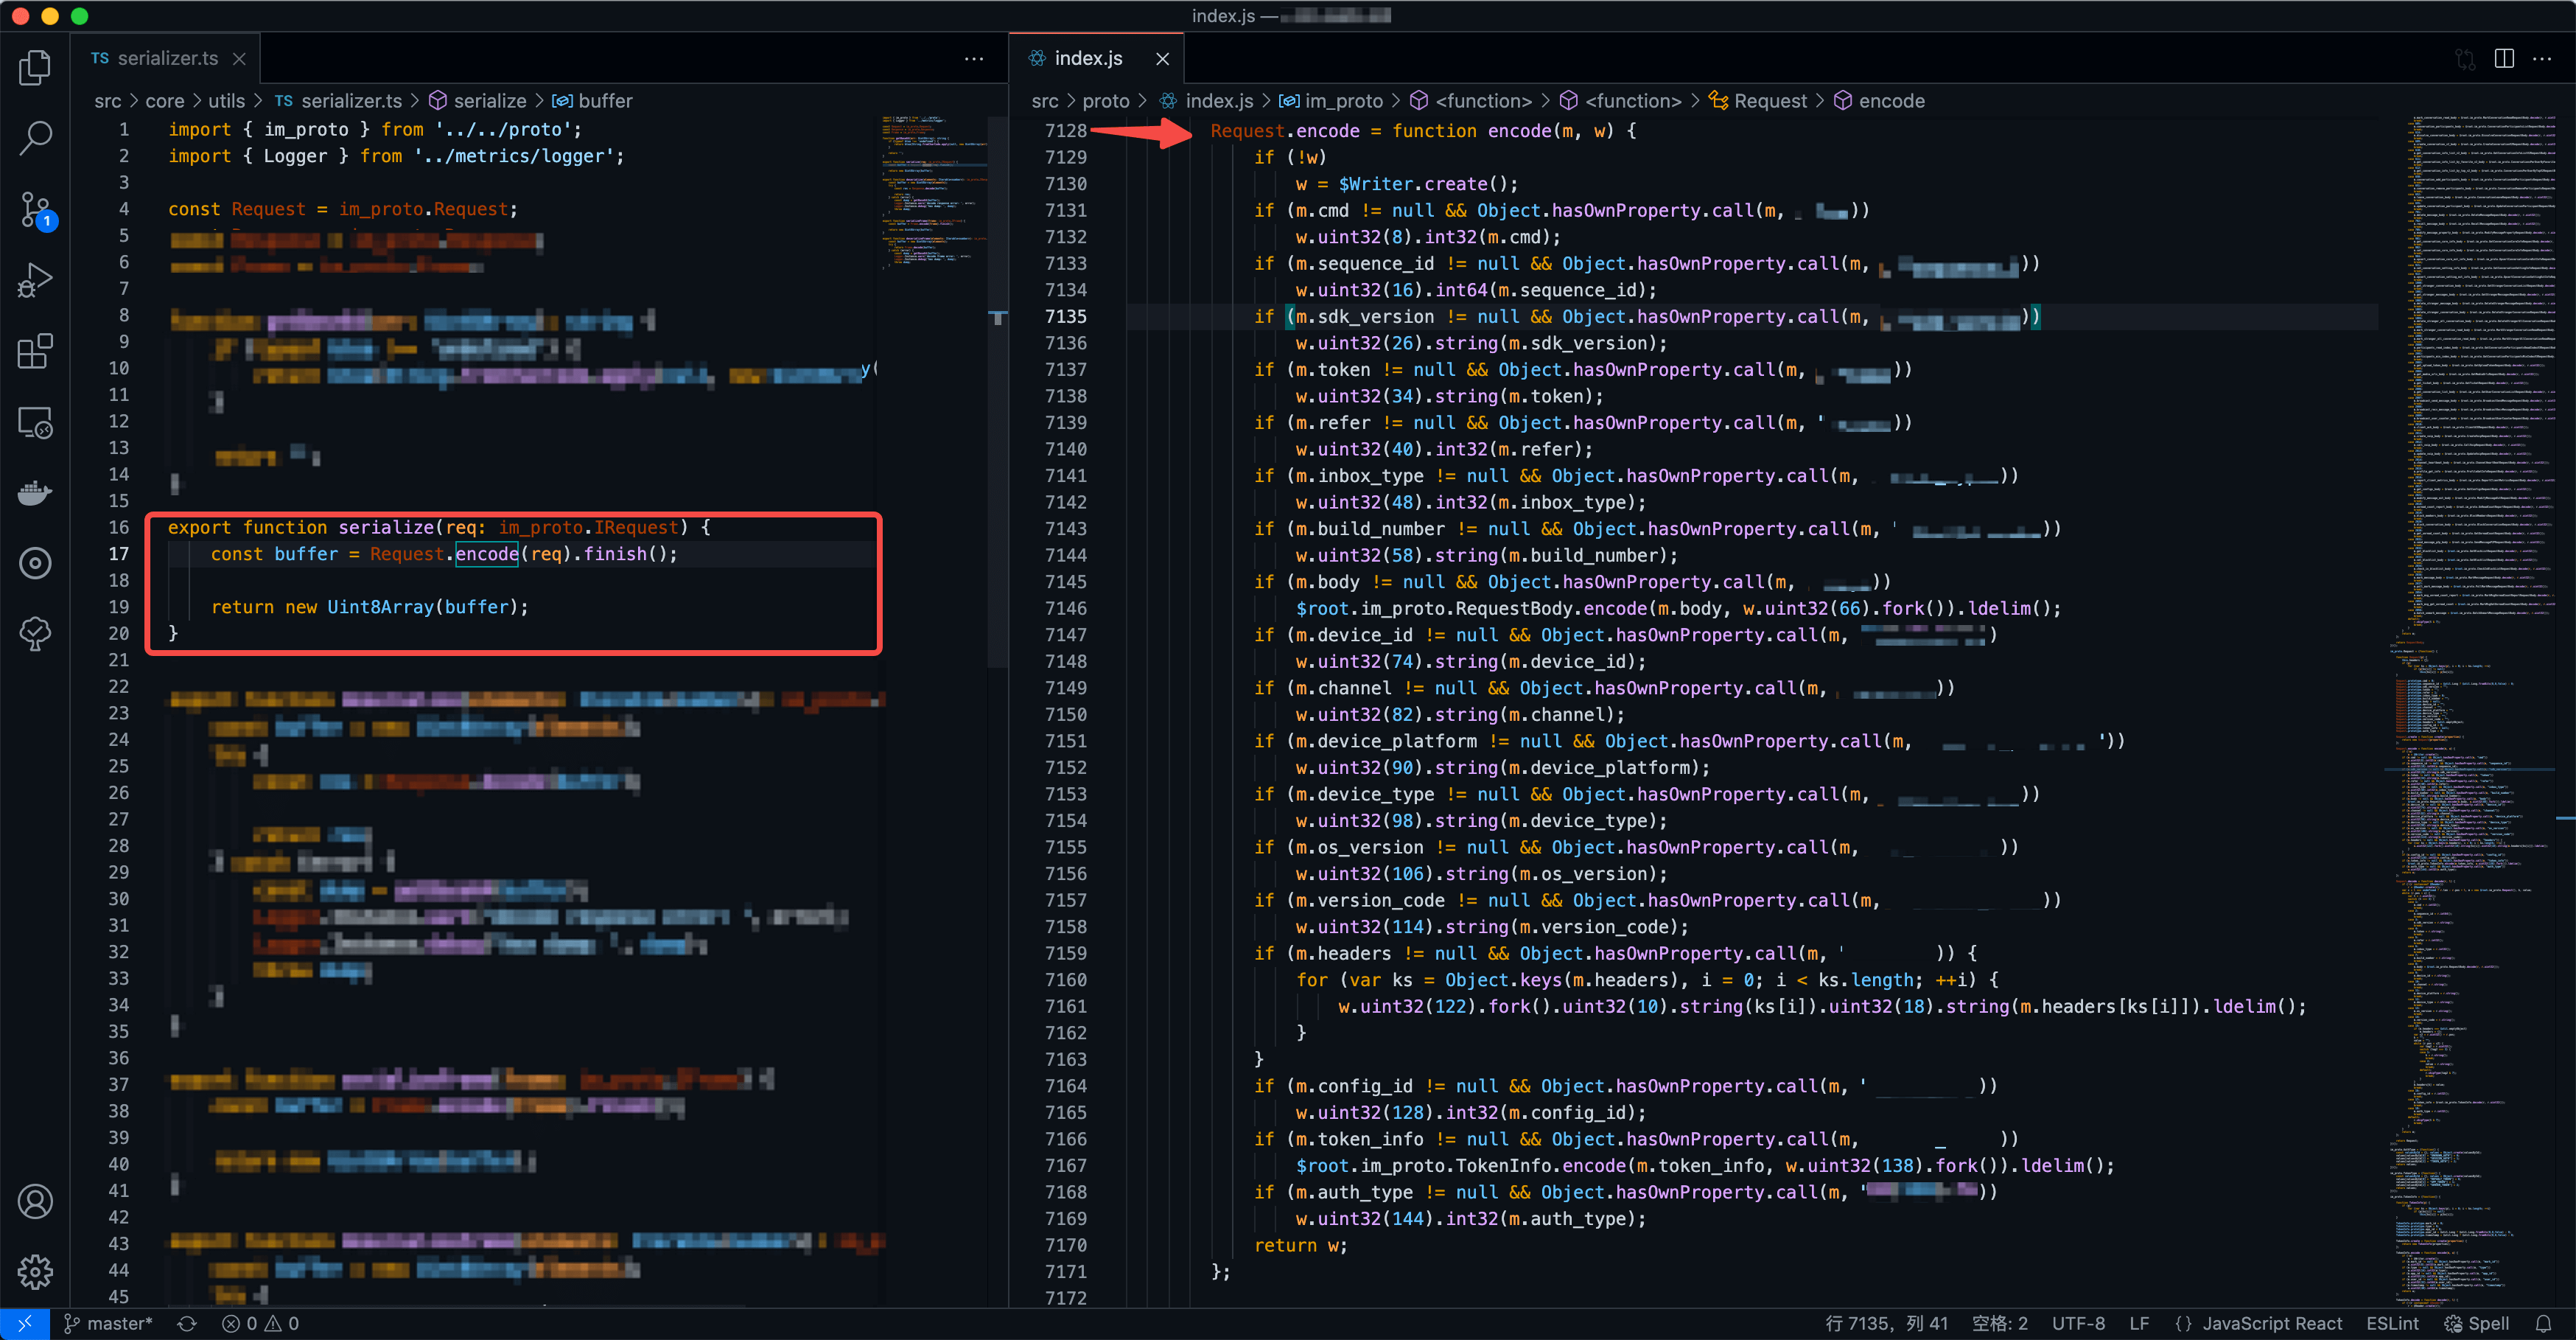Close the serializer.ts tab

239,59
